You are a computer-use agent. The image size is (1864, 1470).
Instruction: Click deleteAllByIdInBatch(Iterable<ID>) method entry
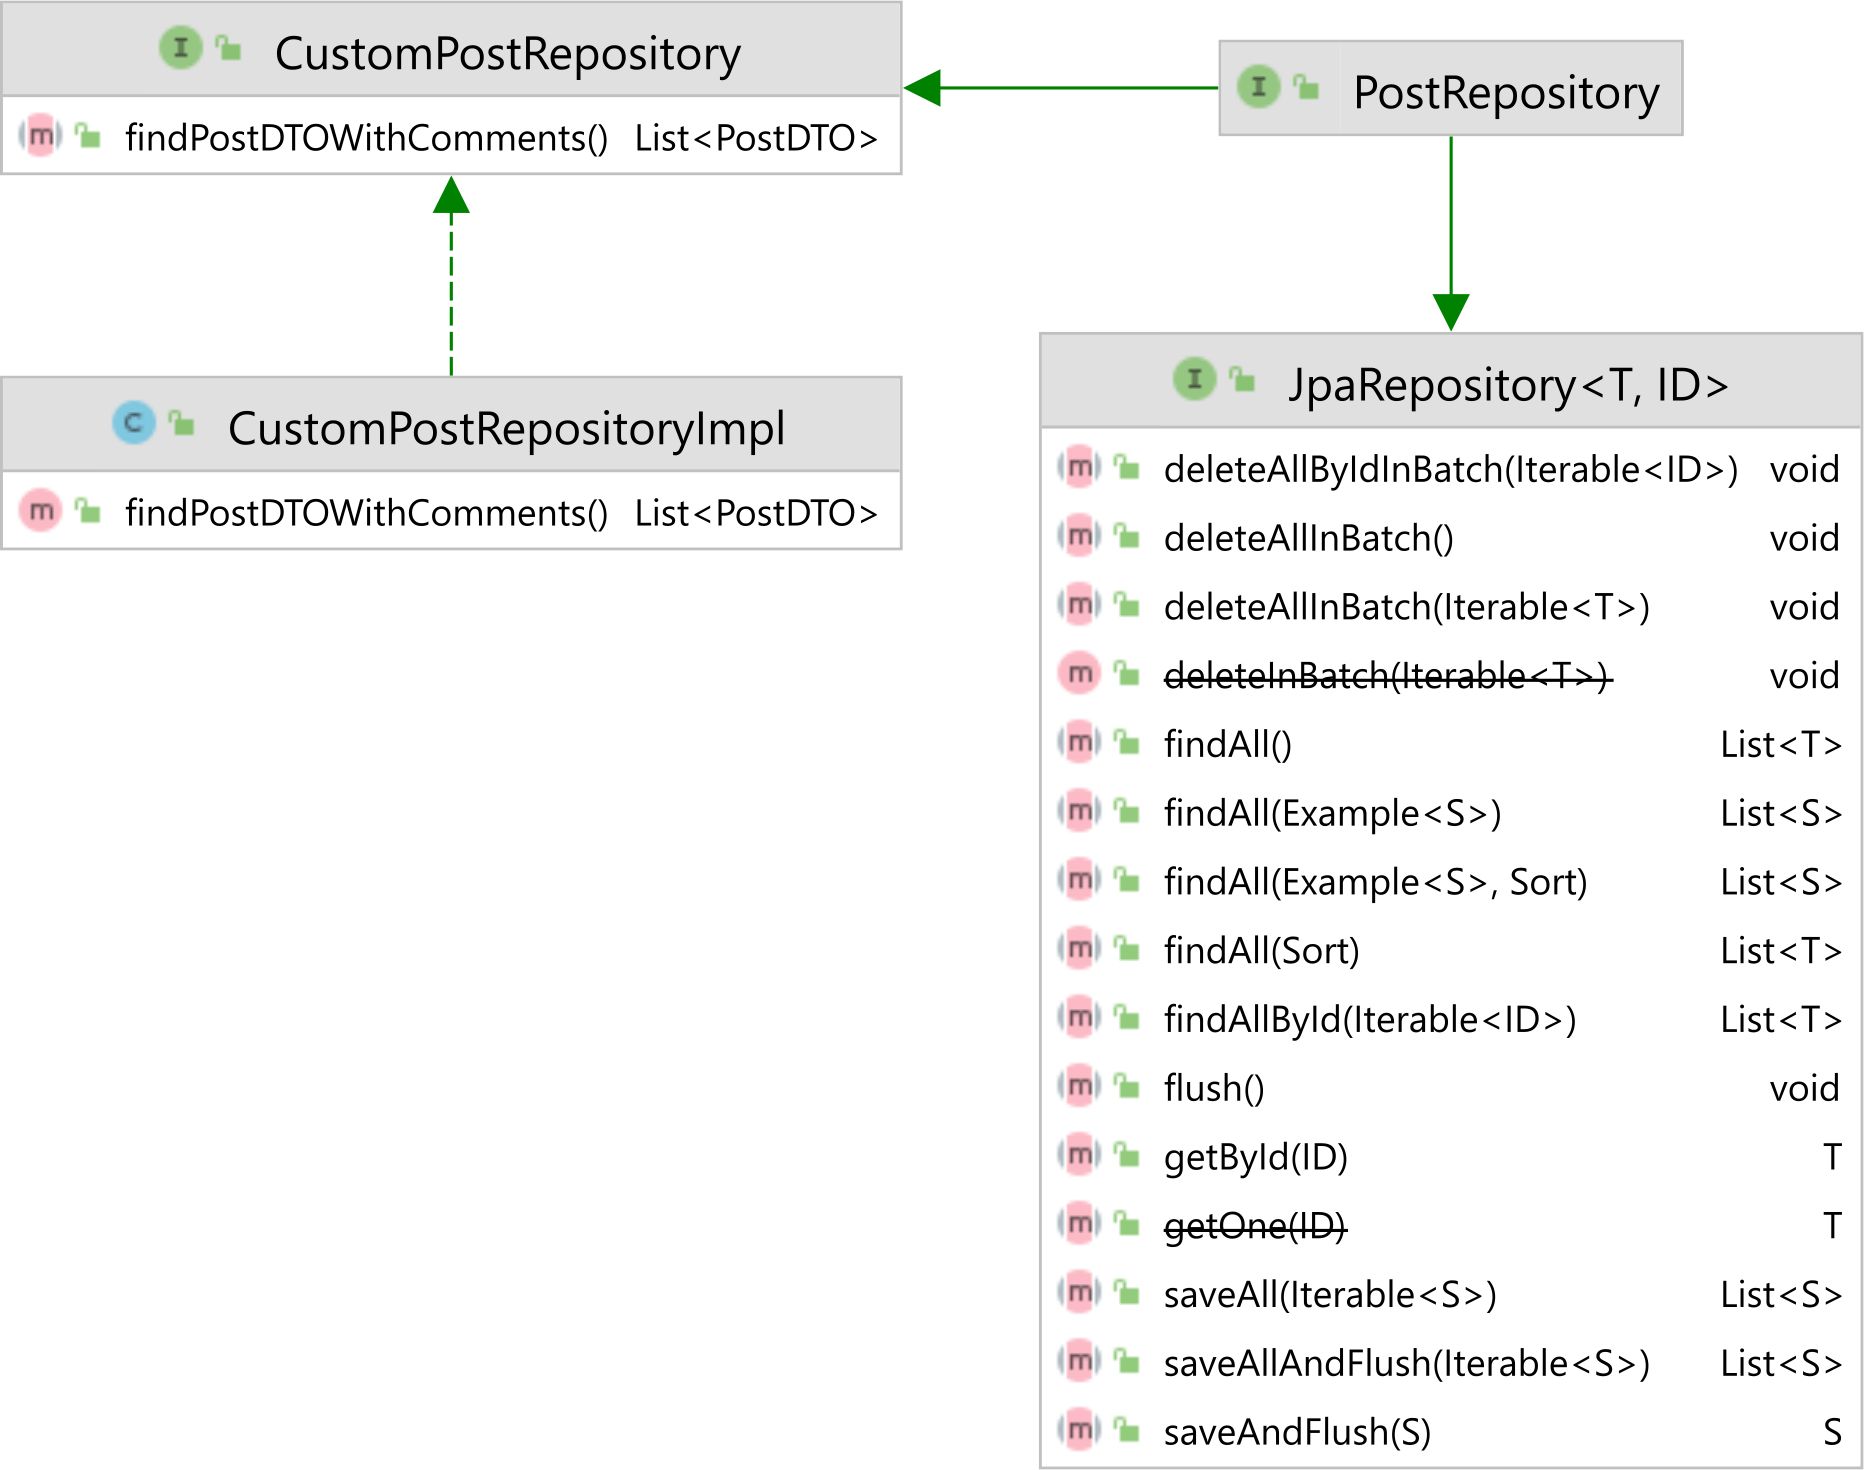(1451, 469)
